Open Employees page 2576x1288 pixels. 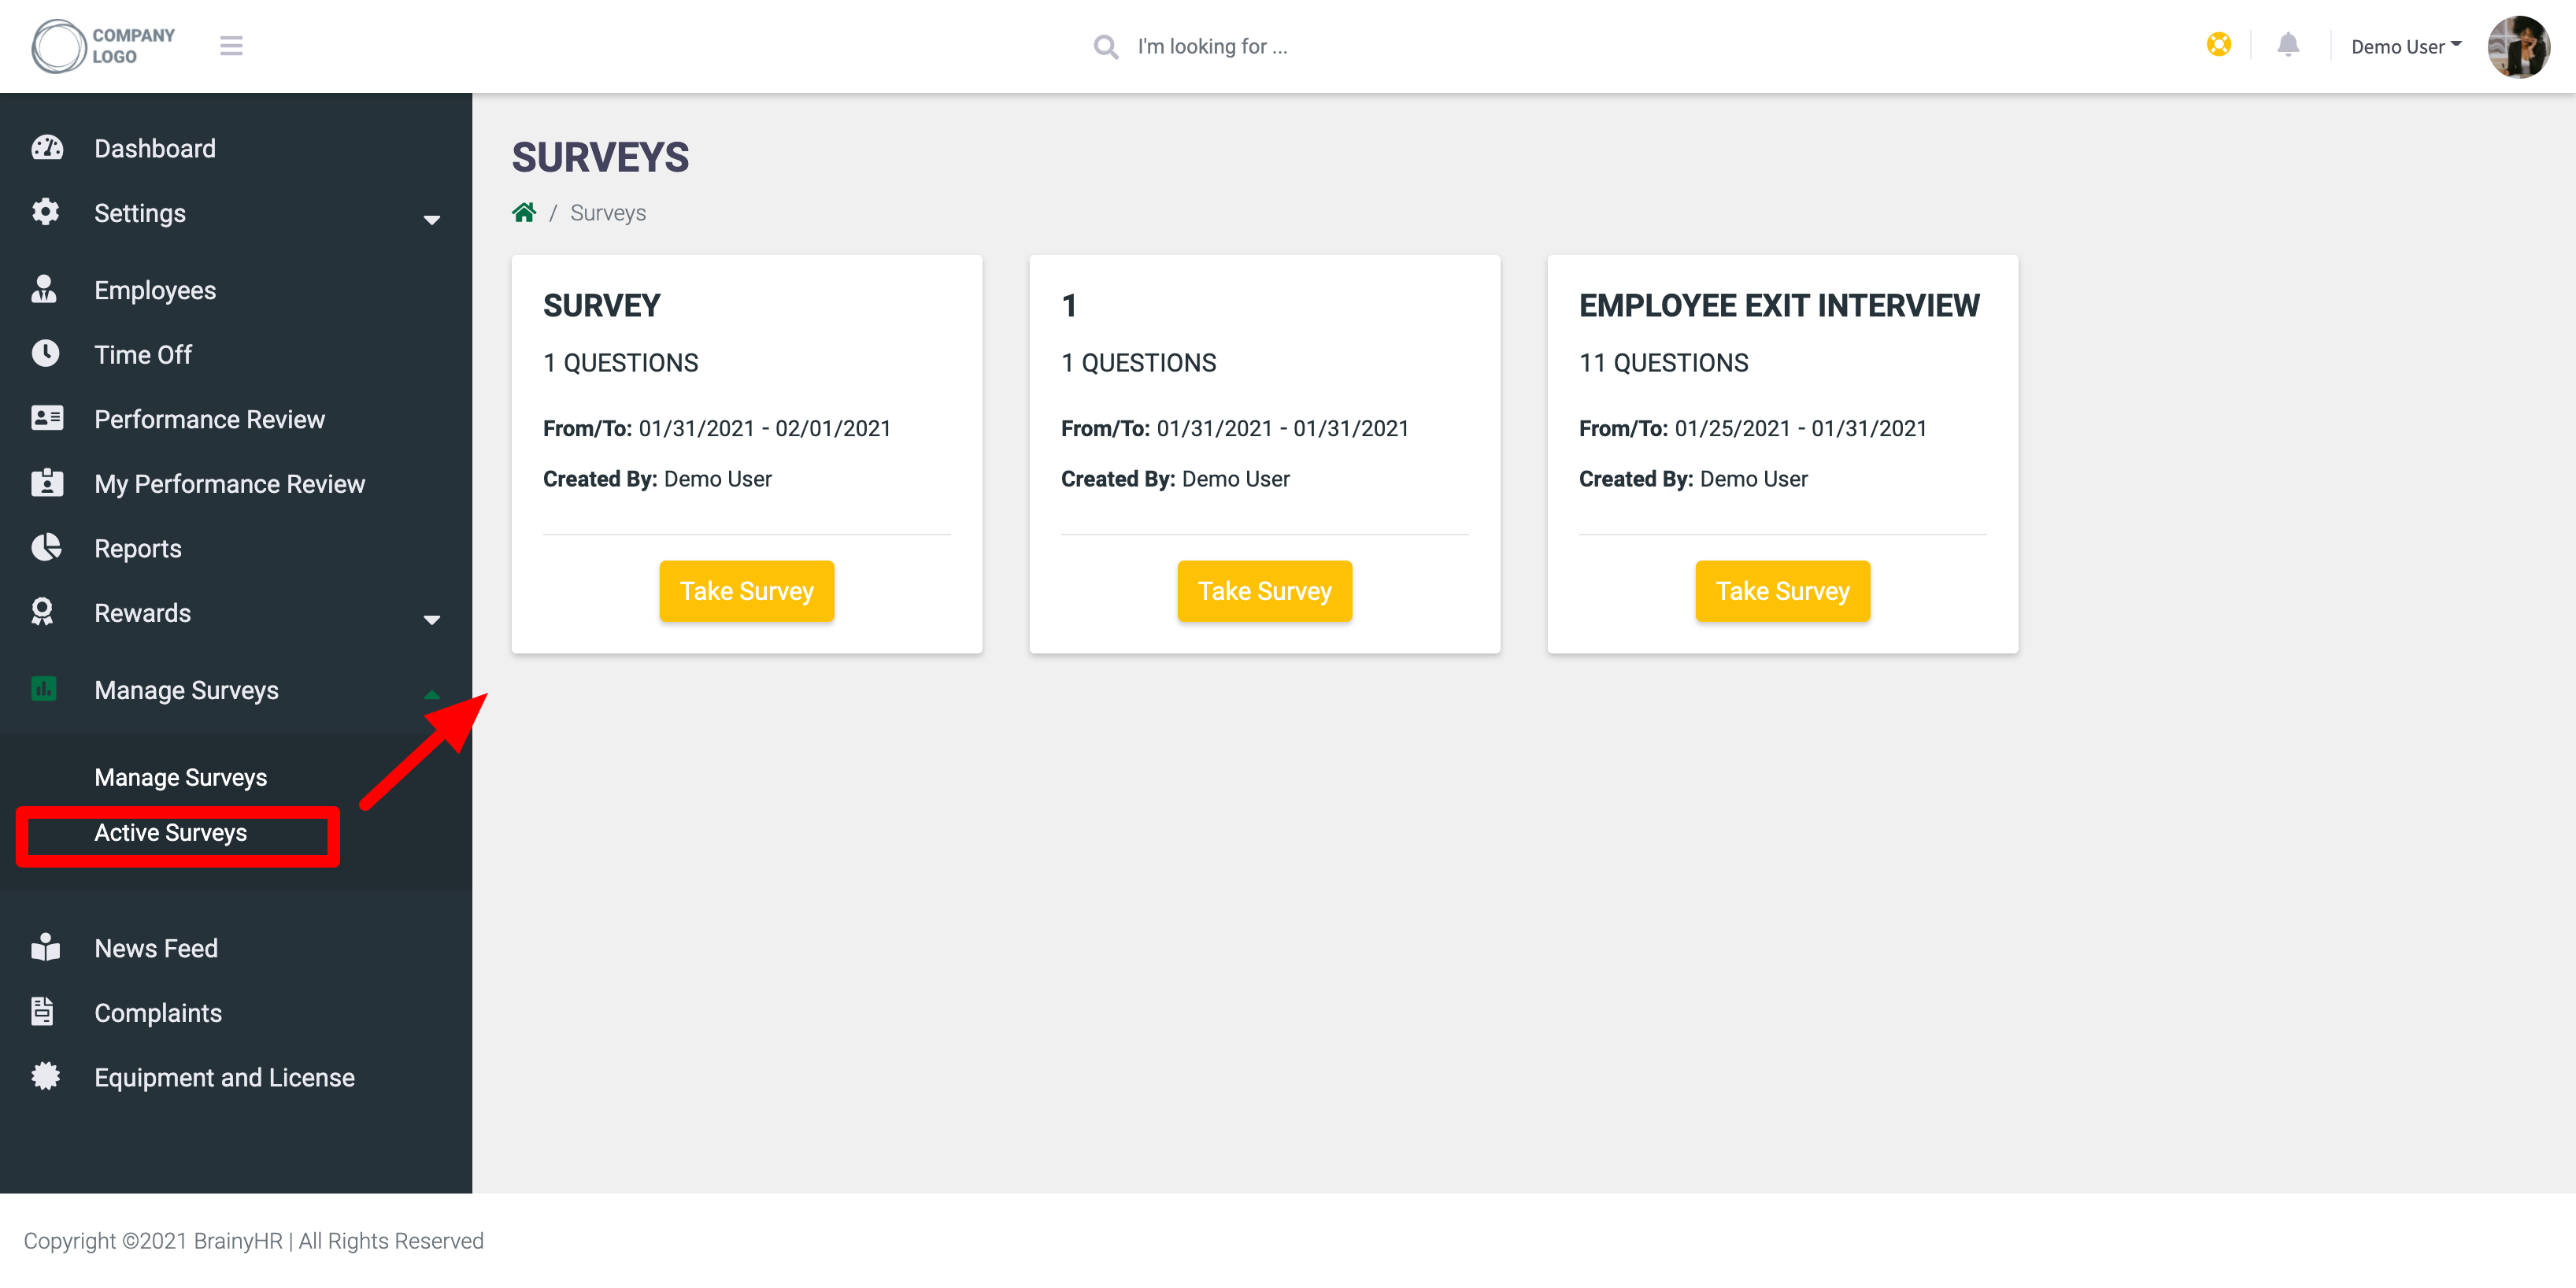coord(155,290)
